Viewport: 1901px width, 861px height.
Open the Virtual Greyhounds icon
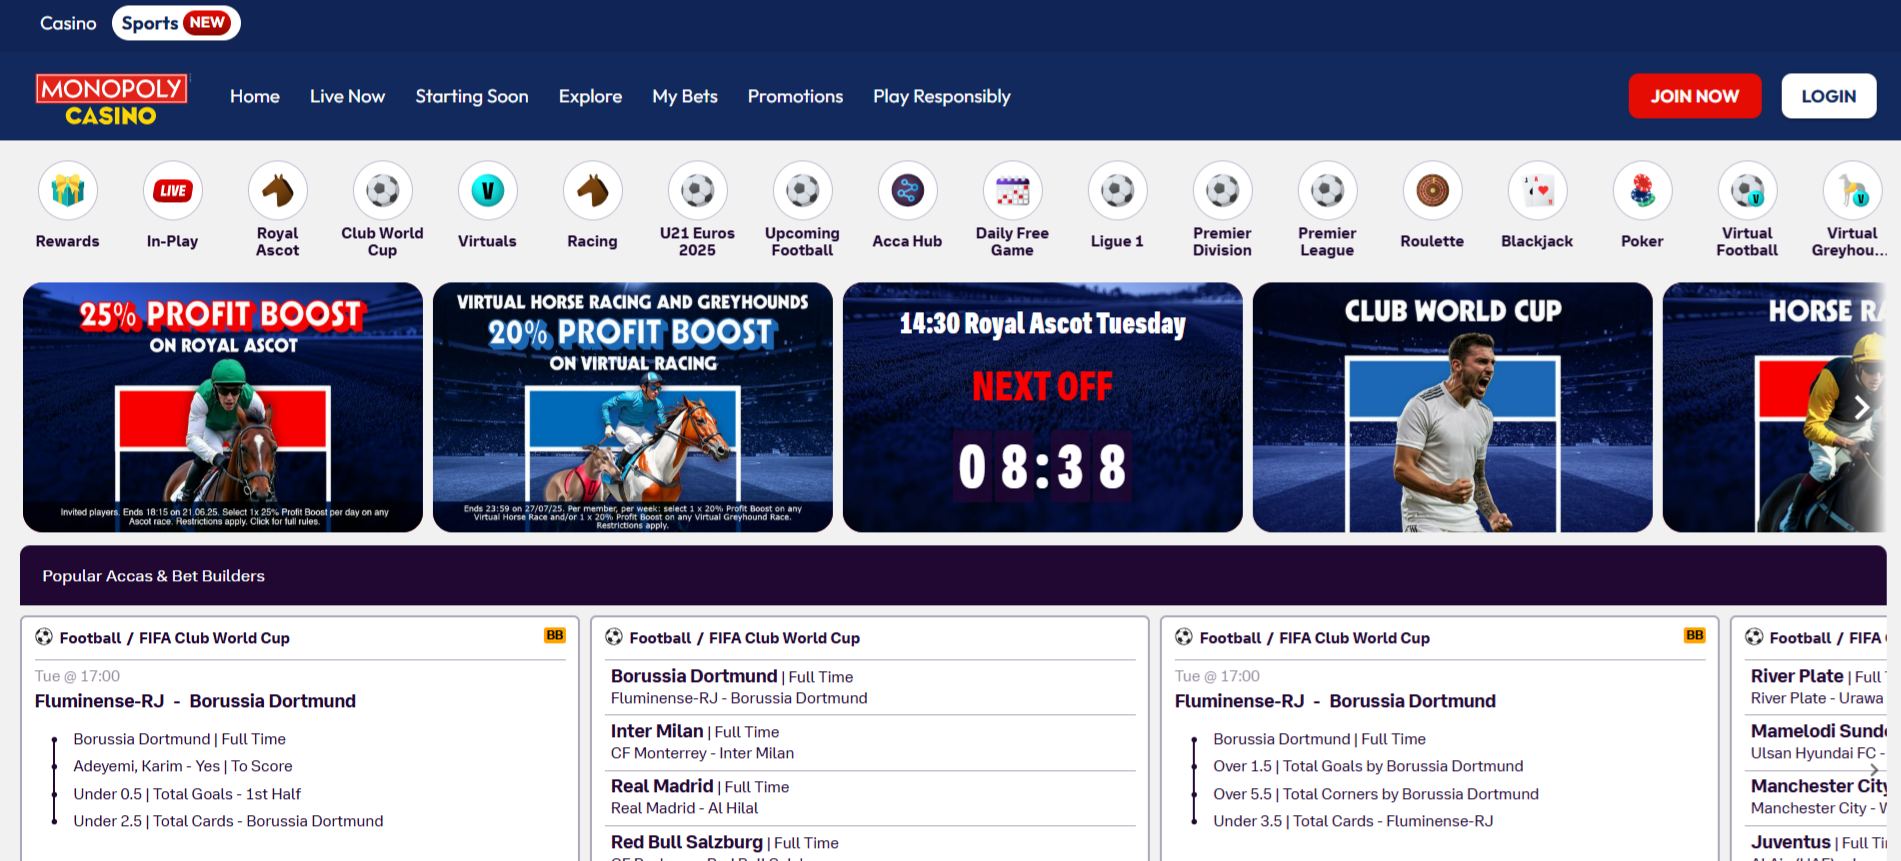[1853, 191]
